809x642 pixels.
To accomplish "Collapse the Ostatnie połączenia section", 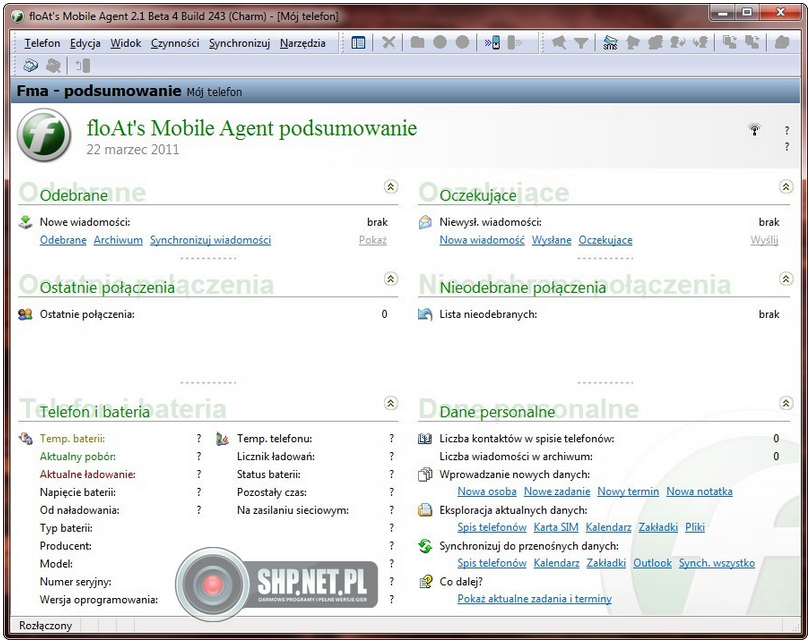I will pyautogui.click(x=391, y=279).
